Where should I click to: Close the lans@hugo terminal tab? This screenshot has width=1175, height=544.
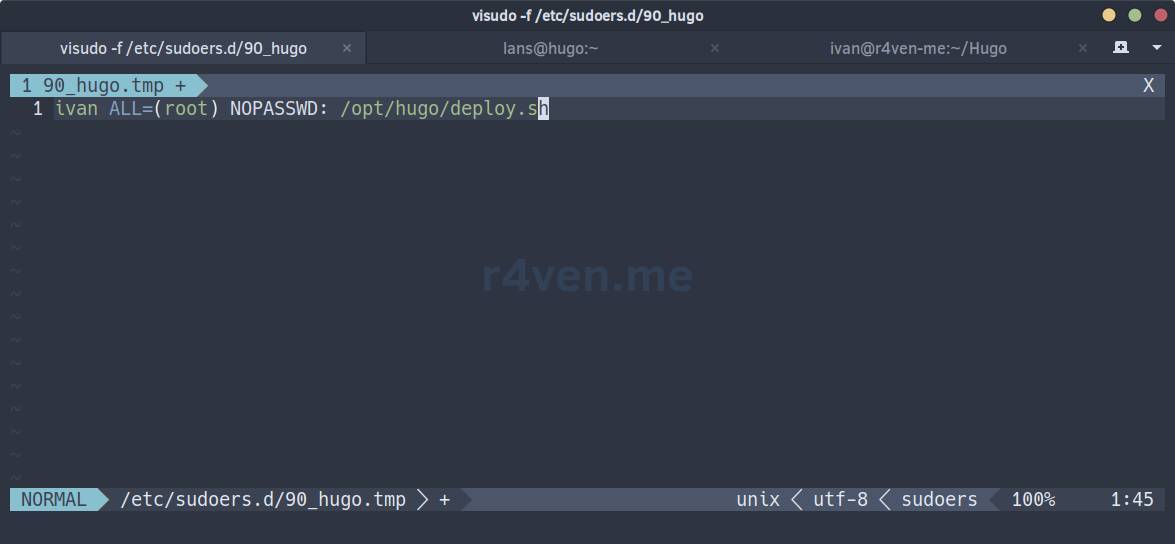coord(715,48)
